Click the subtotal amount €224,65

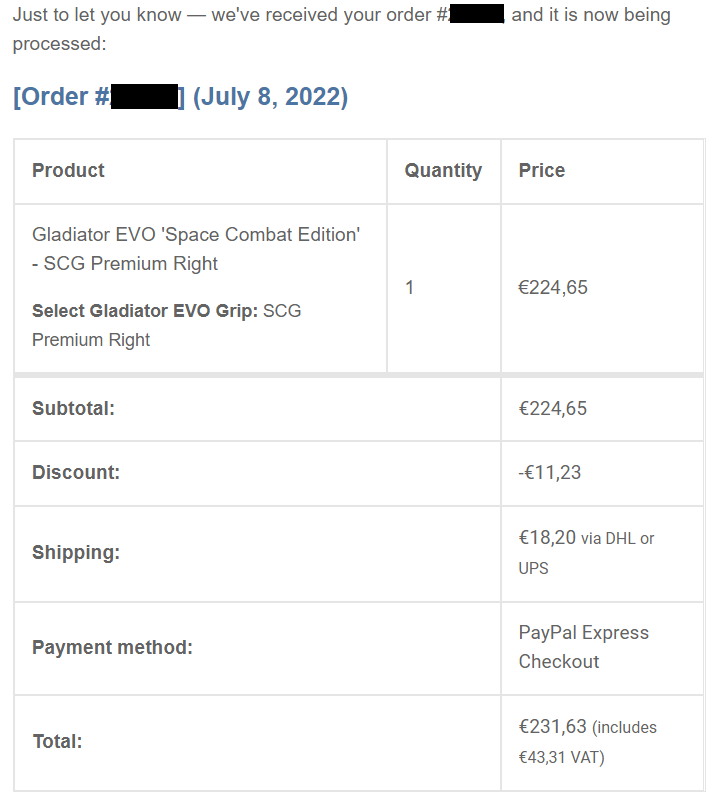(553, 408)
